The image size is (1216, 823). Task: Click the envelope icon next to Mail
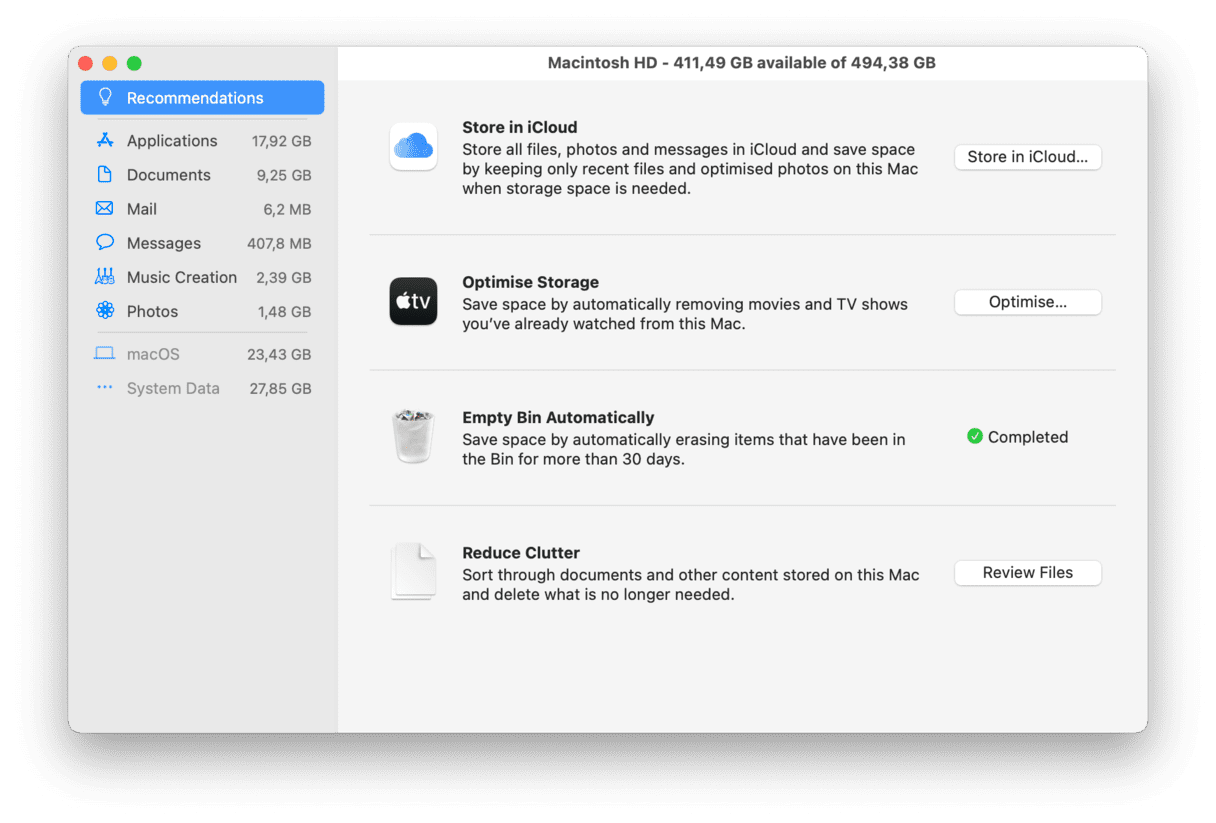point(104,208)
